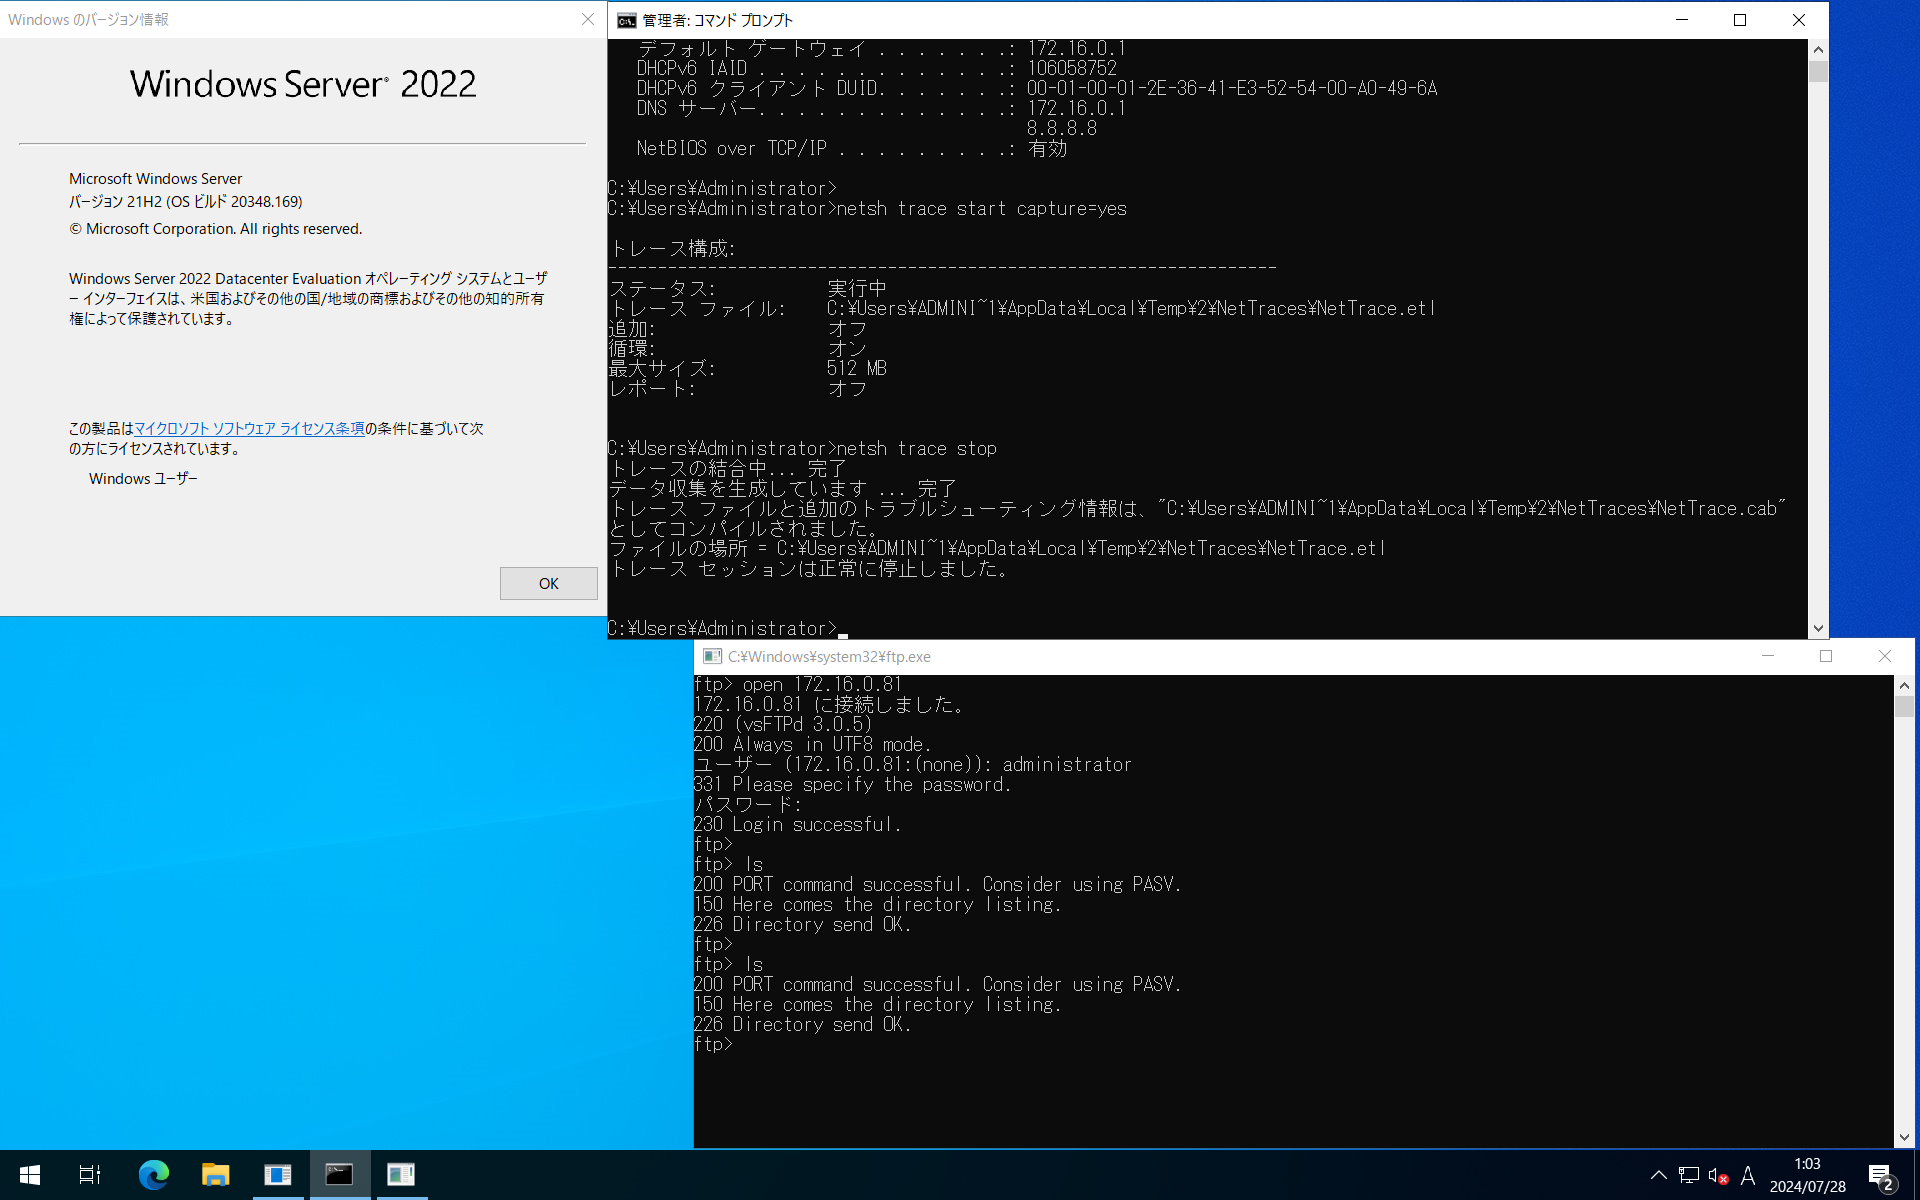Viewport: 1920px width, 1200px height.
Task: Click the network status tray icon
Action: 1689,1175
